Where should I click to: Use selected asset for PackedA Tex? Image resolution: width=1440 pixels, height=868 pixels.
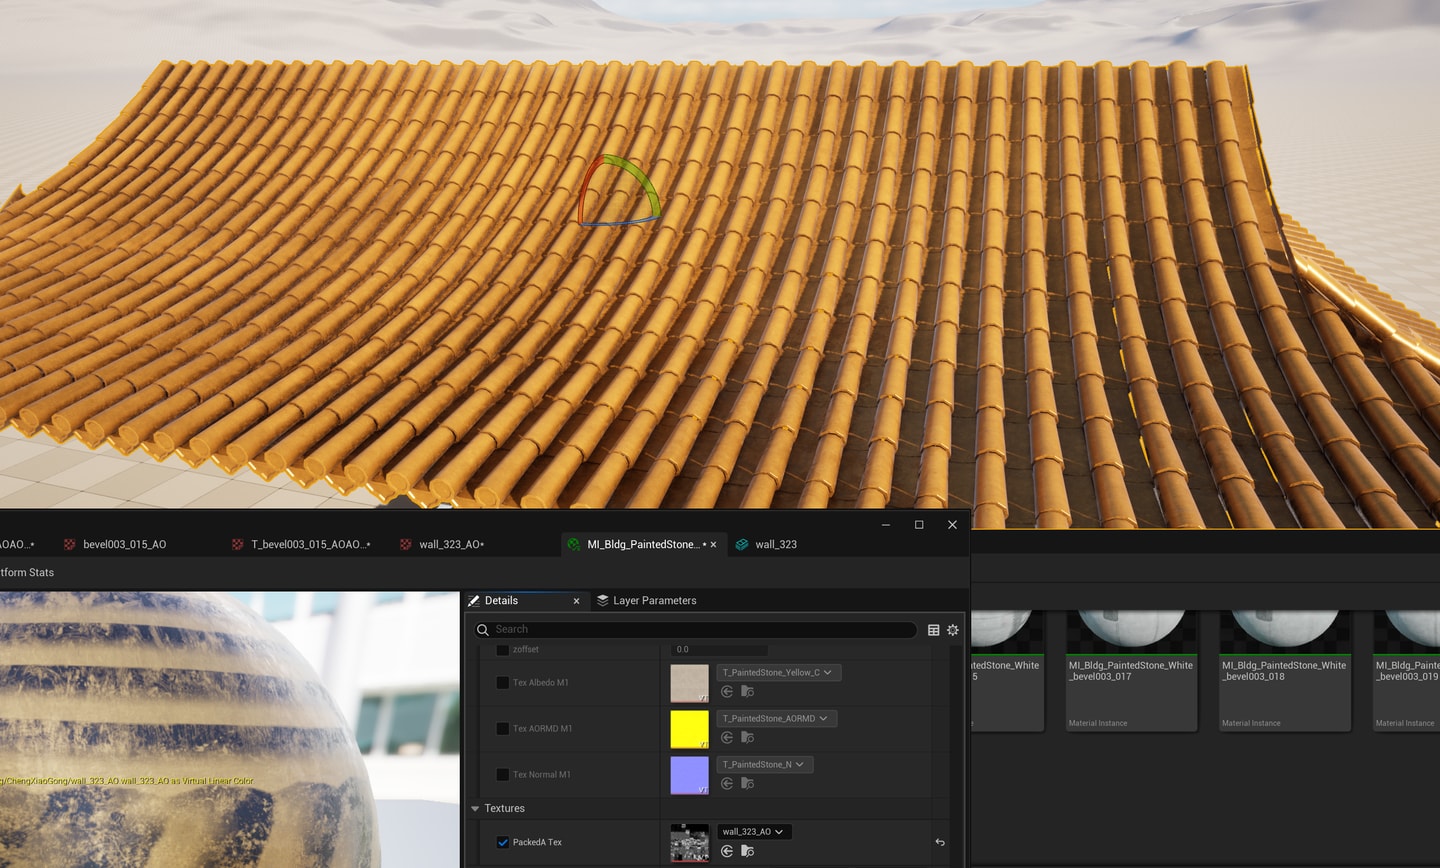coord(727,851)
